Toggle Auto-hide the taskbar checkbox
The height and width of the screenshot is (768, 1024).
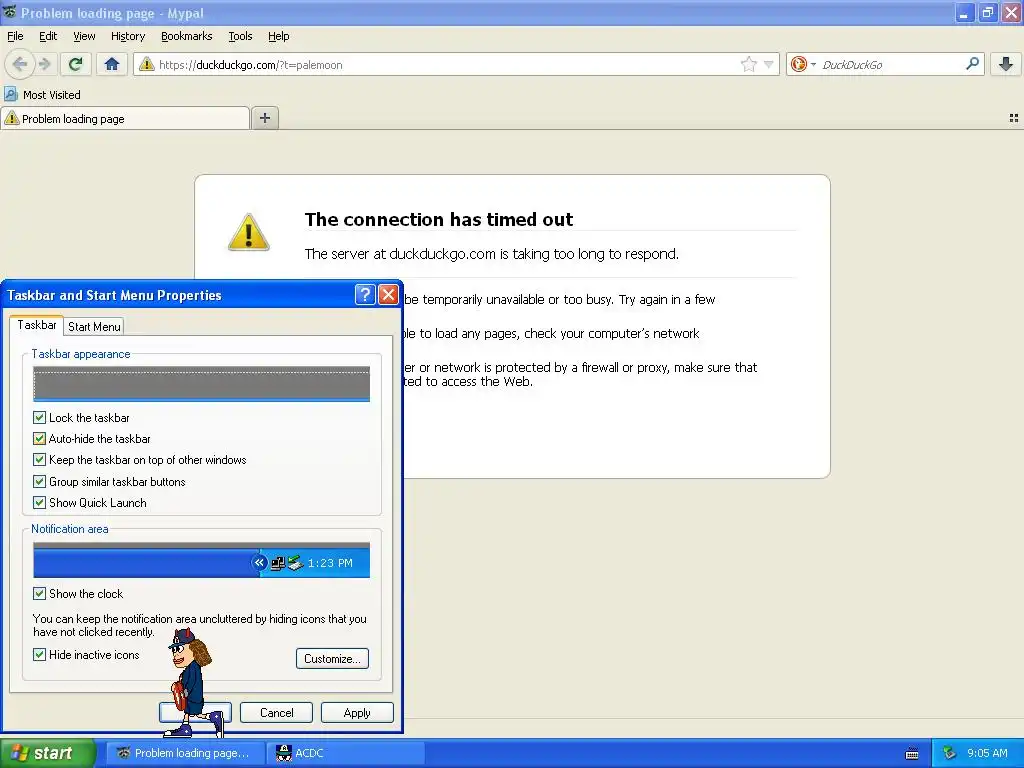point(39,439)
